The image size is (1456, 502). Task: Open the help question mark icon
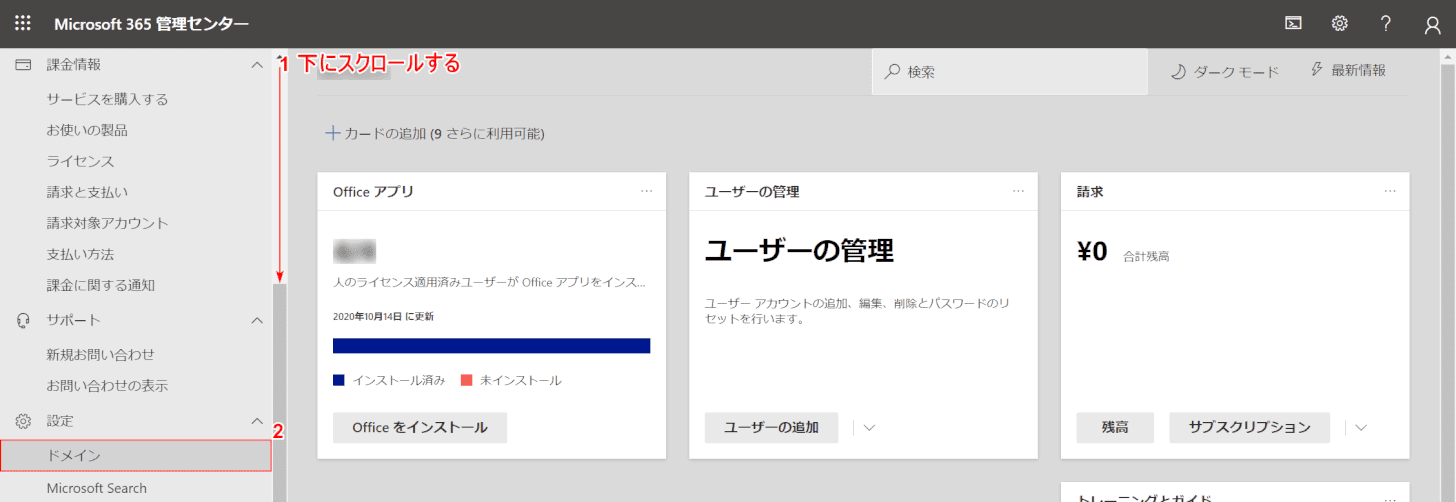click(x=1386, y=24)
